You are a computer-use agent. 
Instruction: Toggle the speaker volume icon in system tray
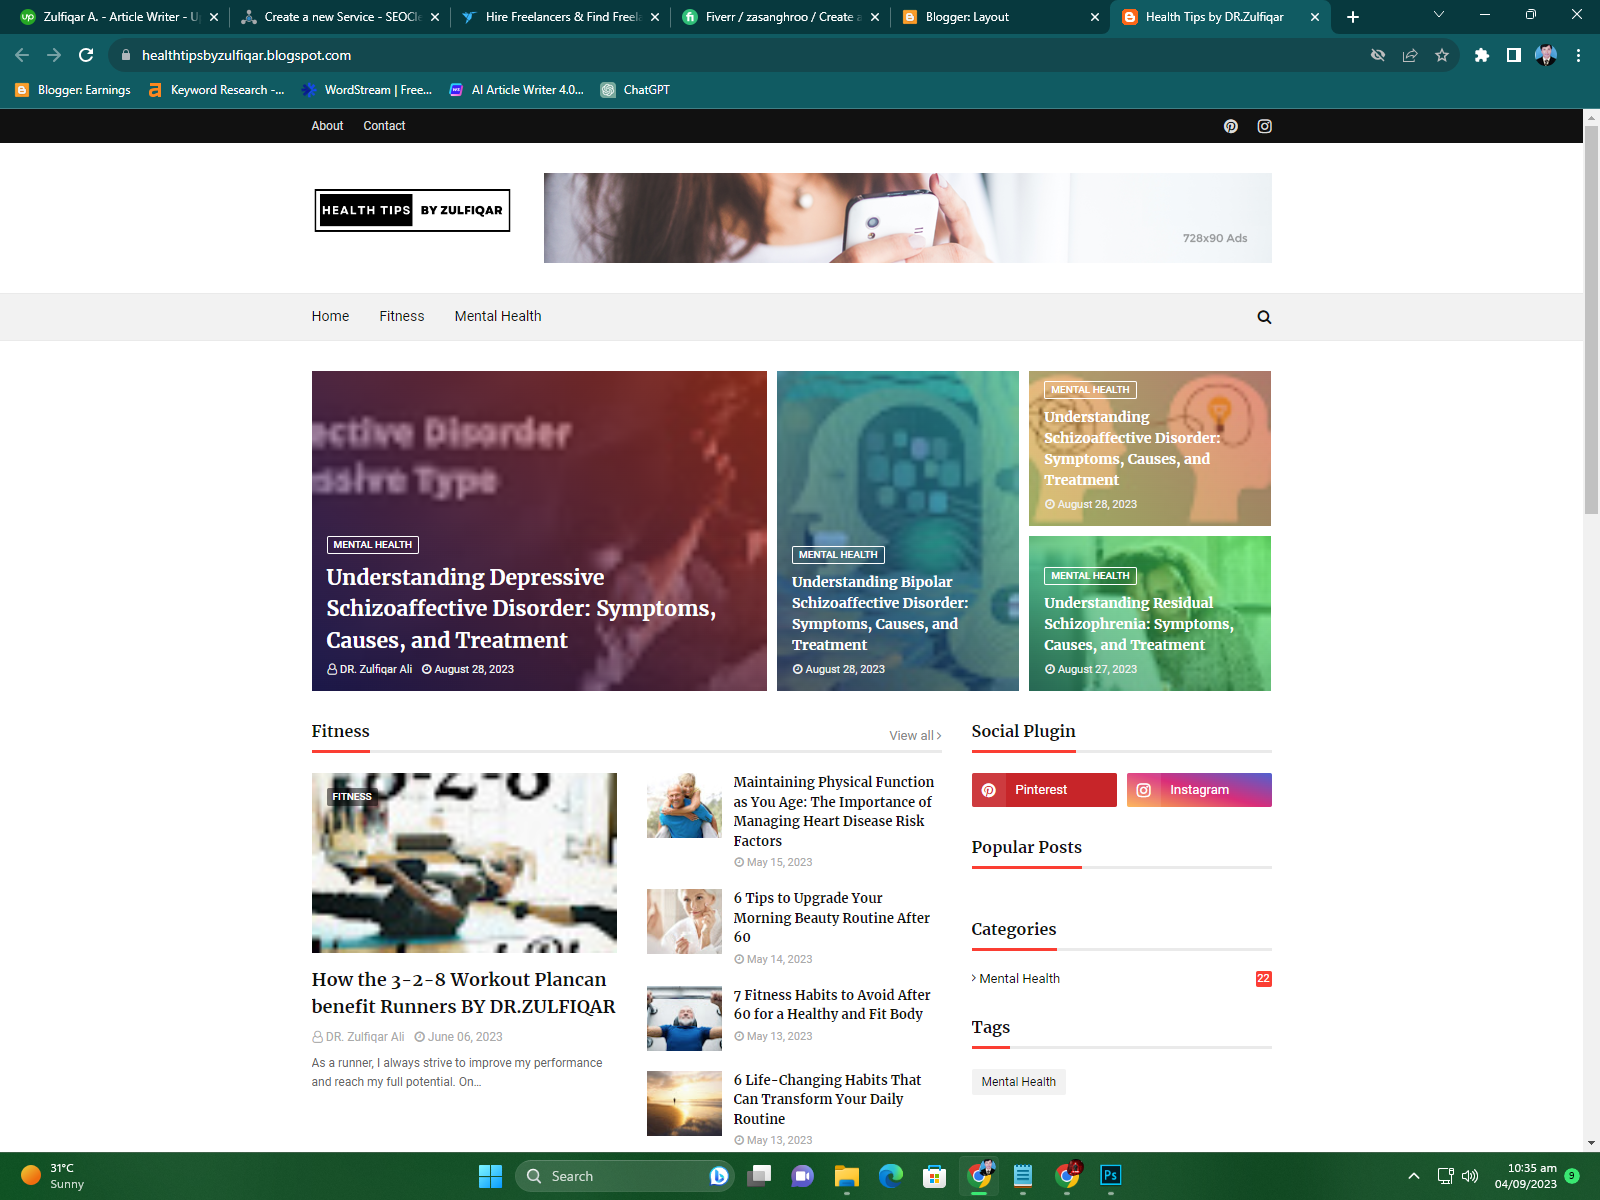(1469, 1176)
